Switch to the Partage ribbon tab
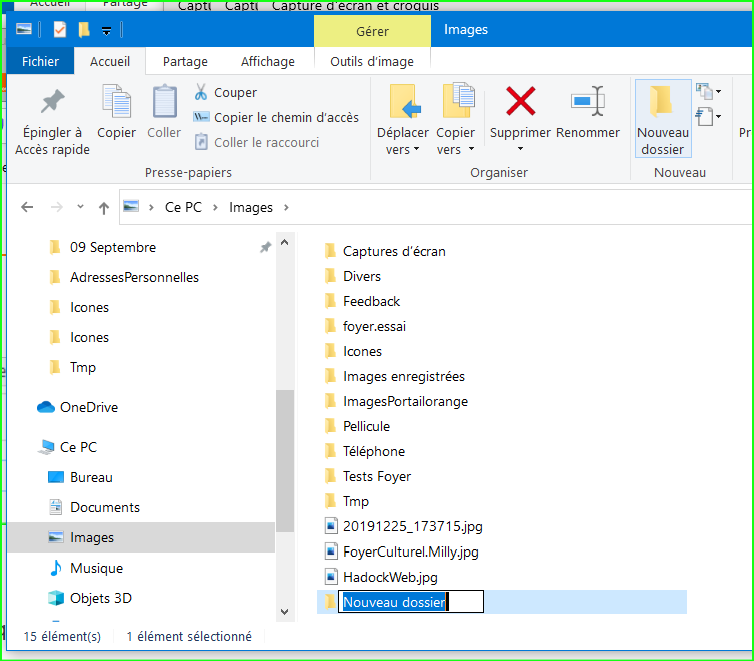 click(185, 61)
